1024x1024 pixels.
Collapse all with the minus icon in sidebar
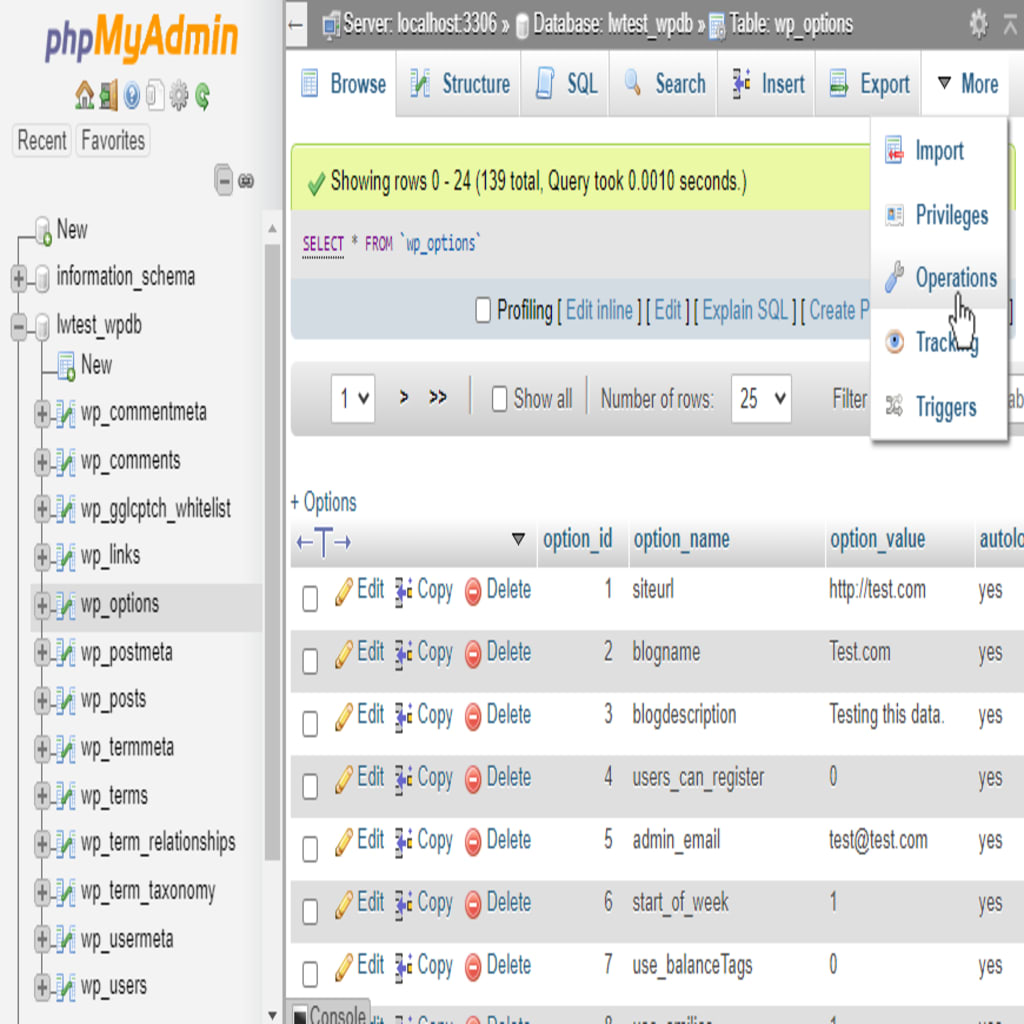pos(223,180)
